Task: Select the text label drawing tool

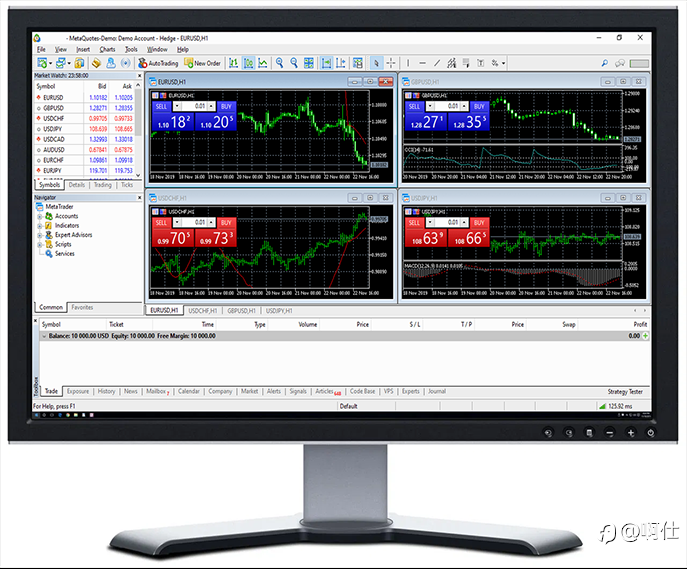Action: coord(481,63)
